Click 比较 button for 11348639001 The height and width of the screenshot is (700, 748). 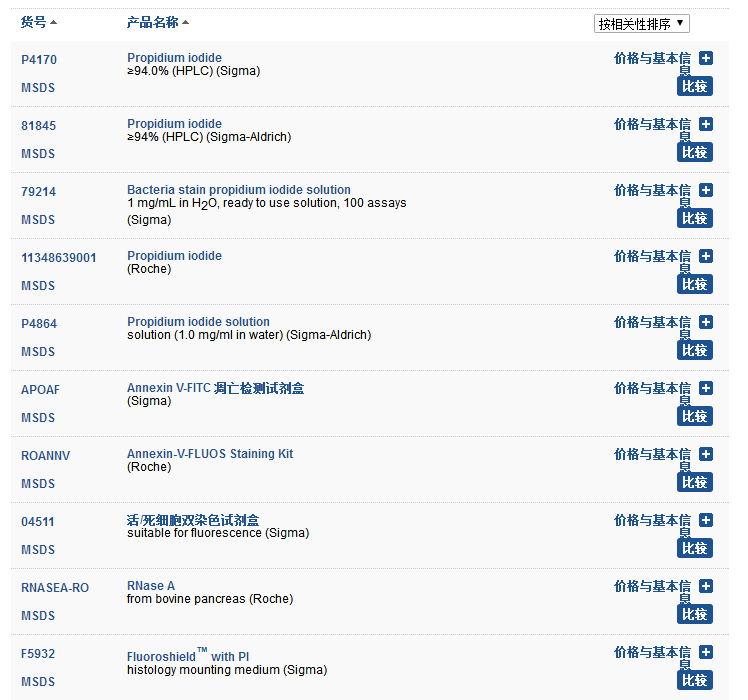coord(695,284)
